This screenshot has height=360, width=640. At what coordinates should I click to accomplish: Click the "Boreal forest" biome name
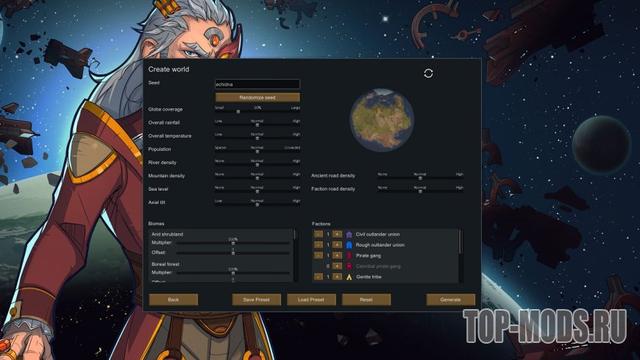(165, 264)
